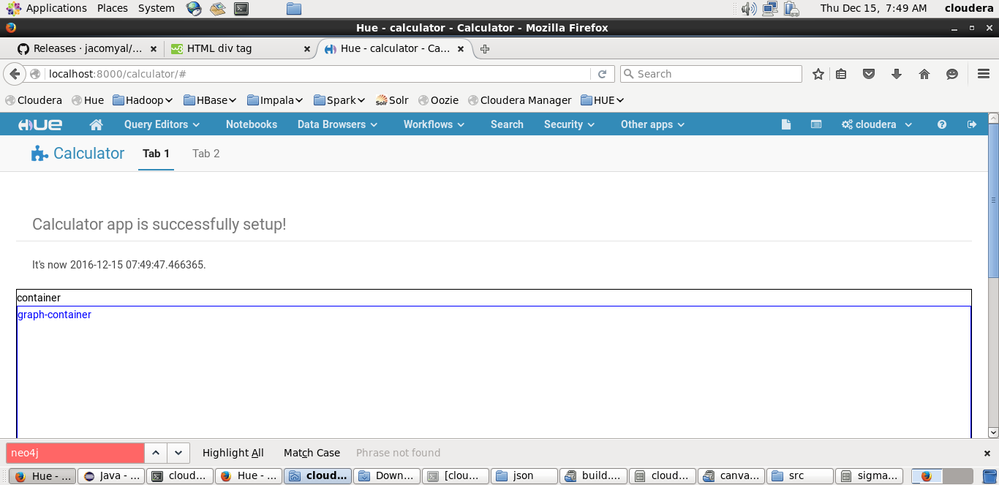Close the find bar

click(x=987, y=453)
